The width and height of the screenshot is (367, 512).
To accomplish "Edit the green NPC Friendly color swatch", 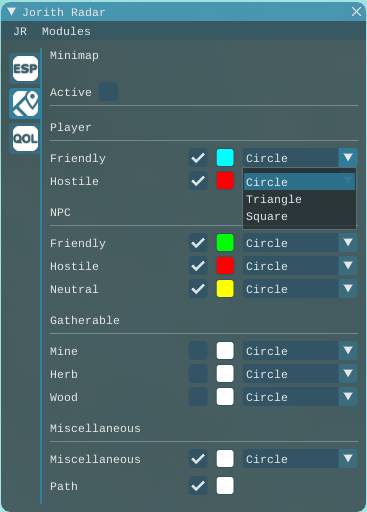I will click(225, 243).
